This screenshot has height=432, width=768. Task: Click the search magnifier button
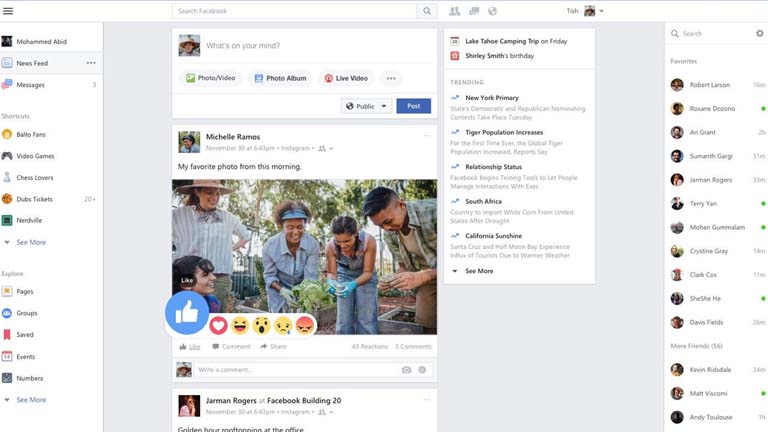click(x=427, y=11)
